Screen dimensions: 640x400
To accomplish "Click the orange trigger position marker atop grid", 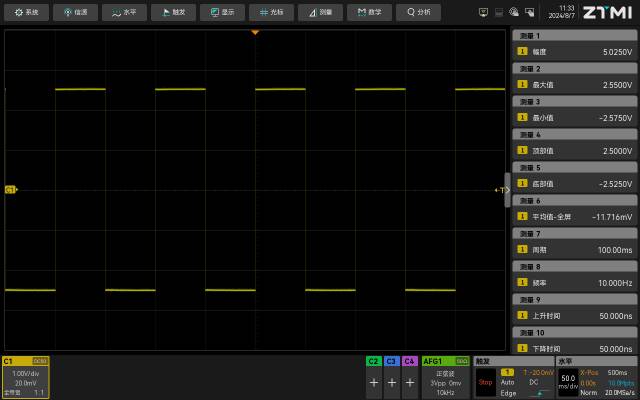I will coord(255,32).
